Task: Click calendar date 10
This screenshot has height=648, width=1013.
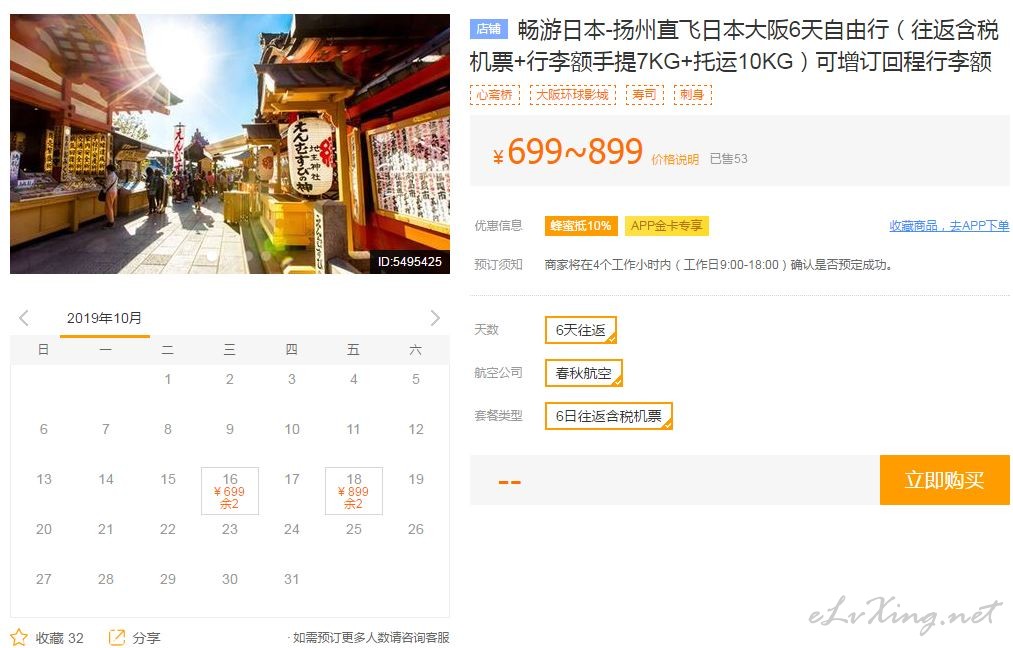Action: click(292, 429)
